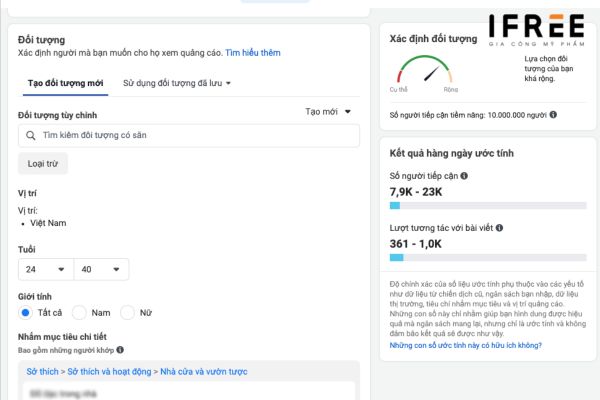The height and width of the screenshot is (400, 600).
Task: Click info icon beside Số người tiếp cận
Action: coord(464,176)
